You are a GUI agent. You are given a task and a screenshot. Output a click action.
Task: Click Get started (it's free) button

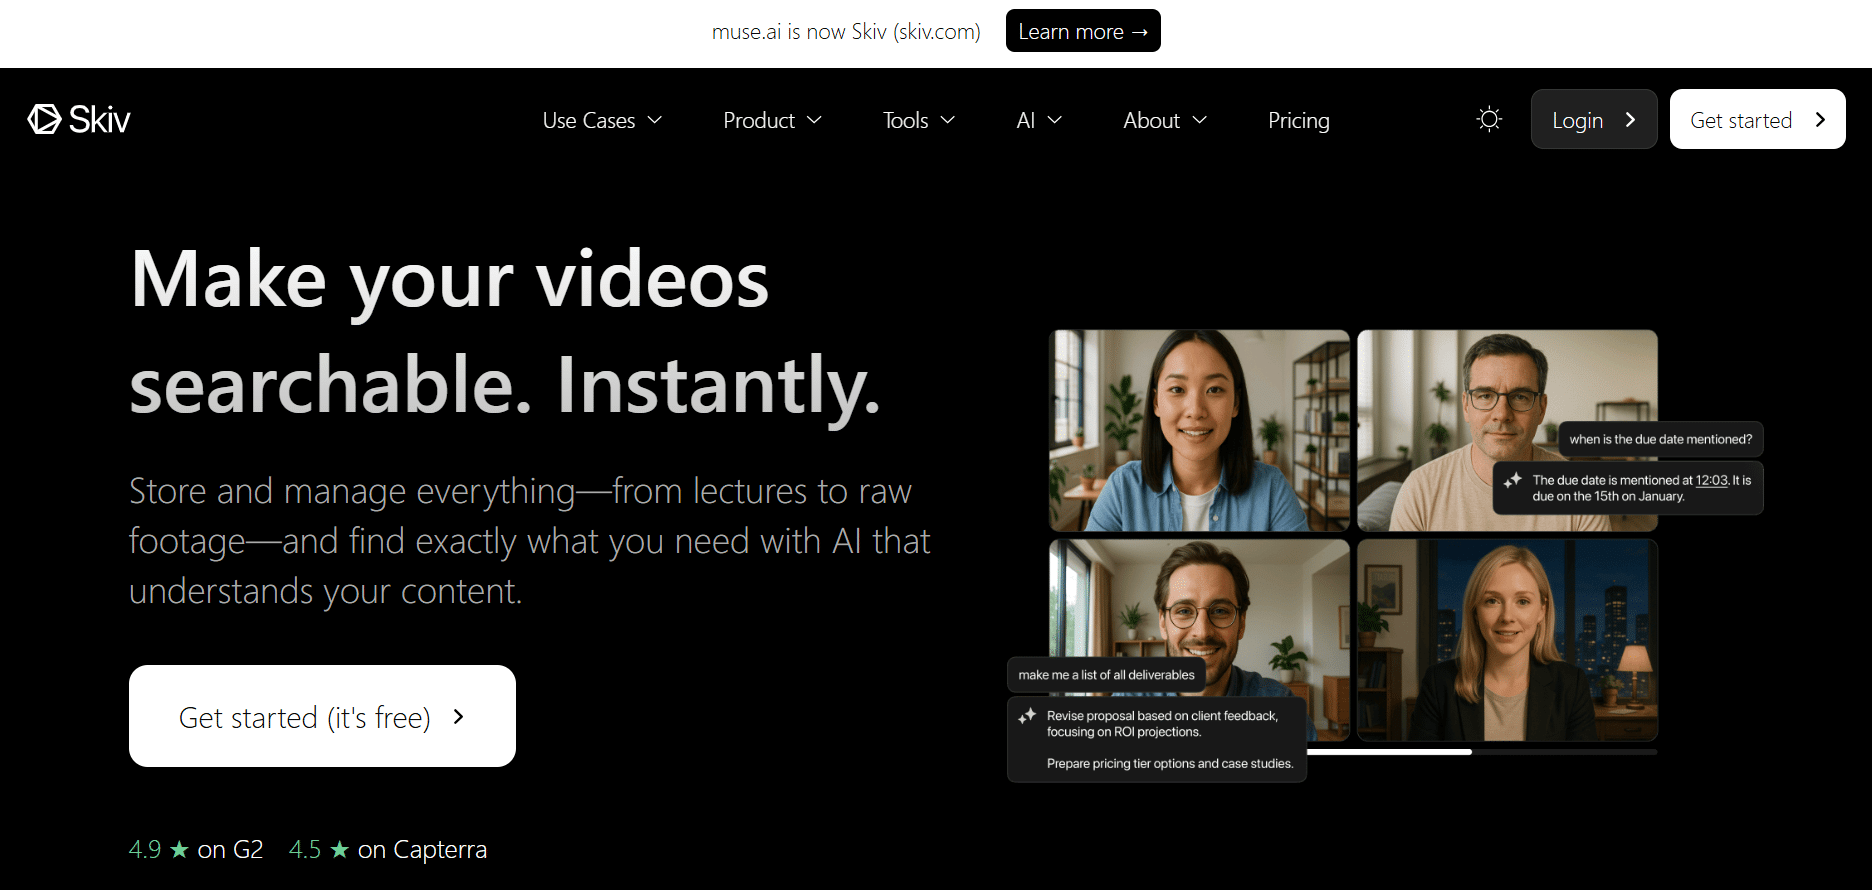322,716
